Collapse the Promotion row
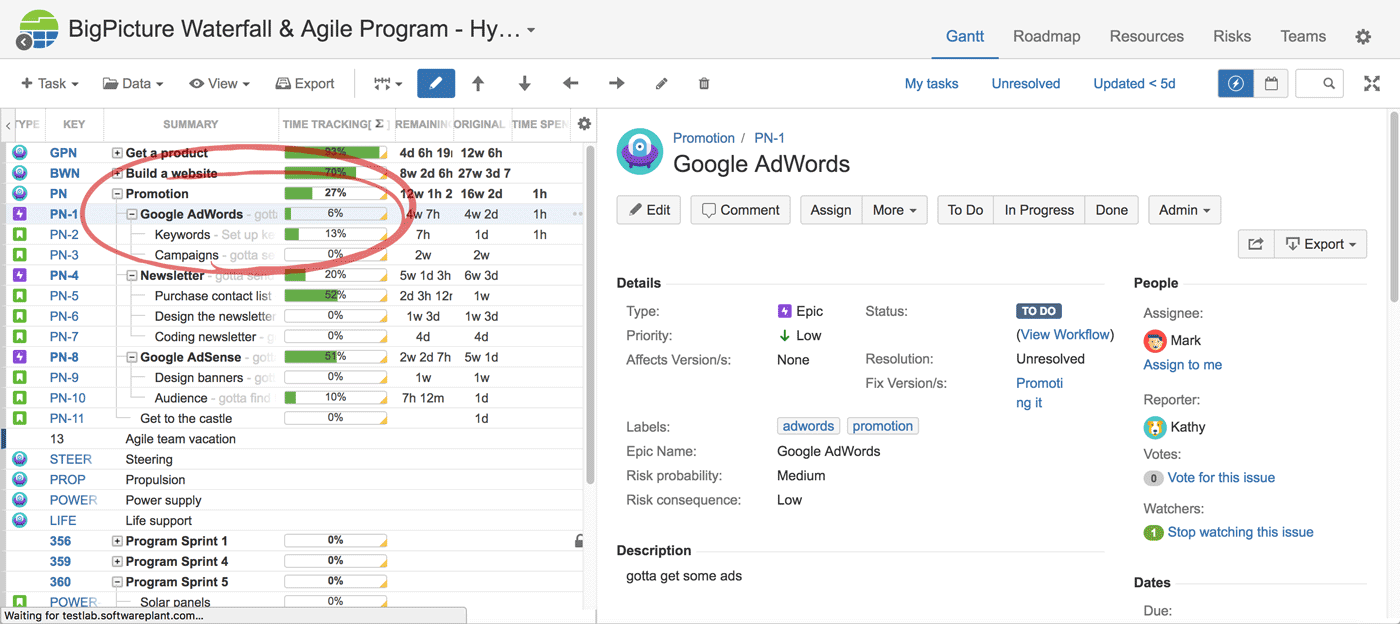The image size is (1400, 624). 117,194
